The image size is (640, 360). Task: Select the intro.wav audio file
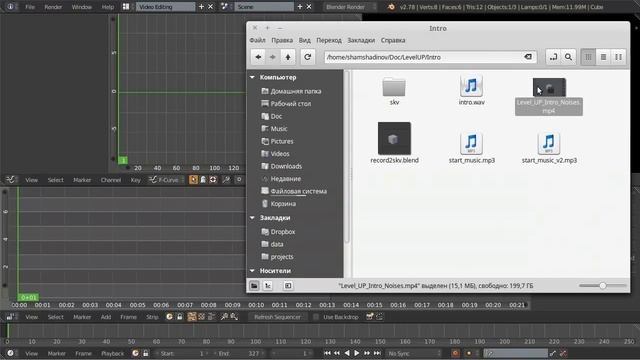click(x=471, y=90)
